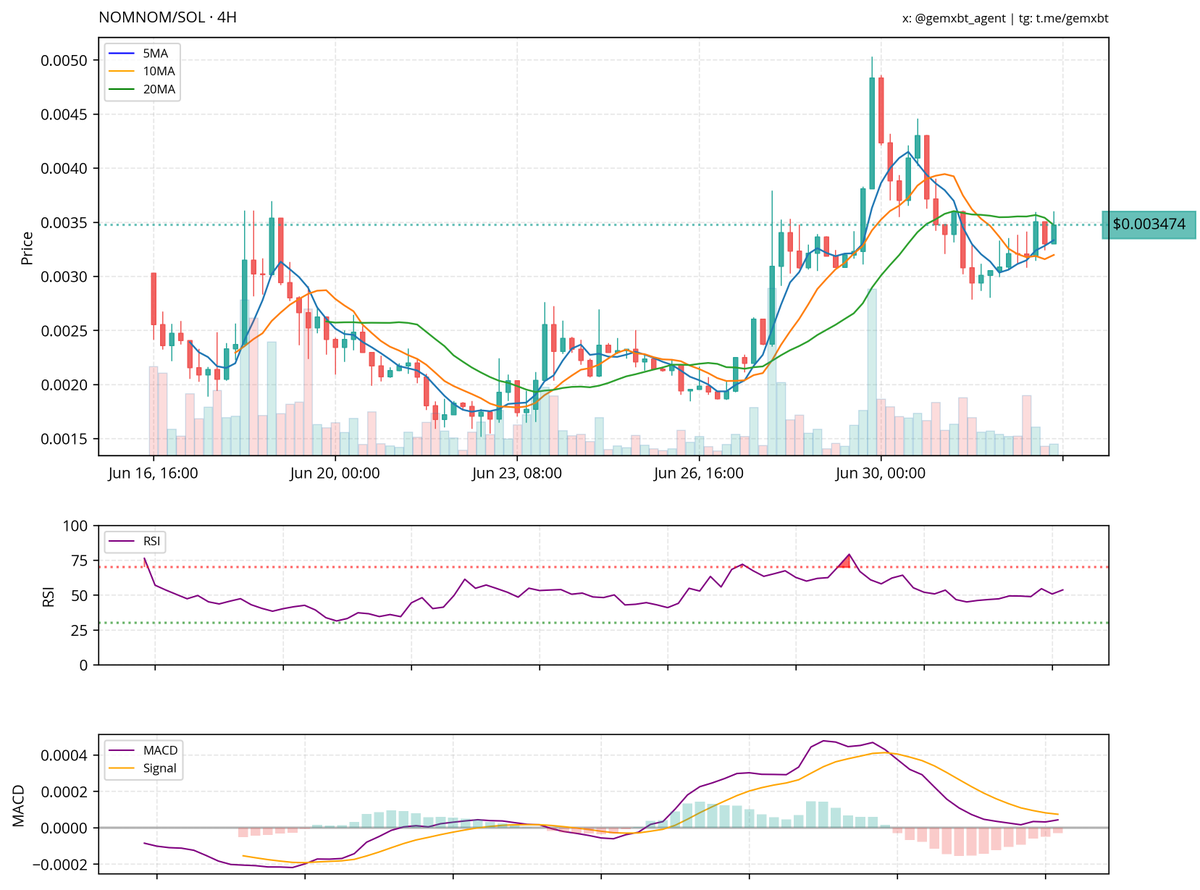This screenshot has height=890, width=1200.
Task: Click the MACD legend entry
Action: pyautogui.click(x=144, y=751)
